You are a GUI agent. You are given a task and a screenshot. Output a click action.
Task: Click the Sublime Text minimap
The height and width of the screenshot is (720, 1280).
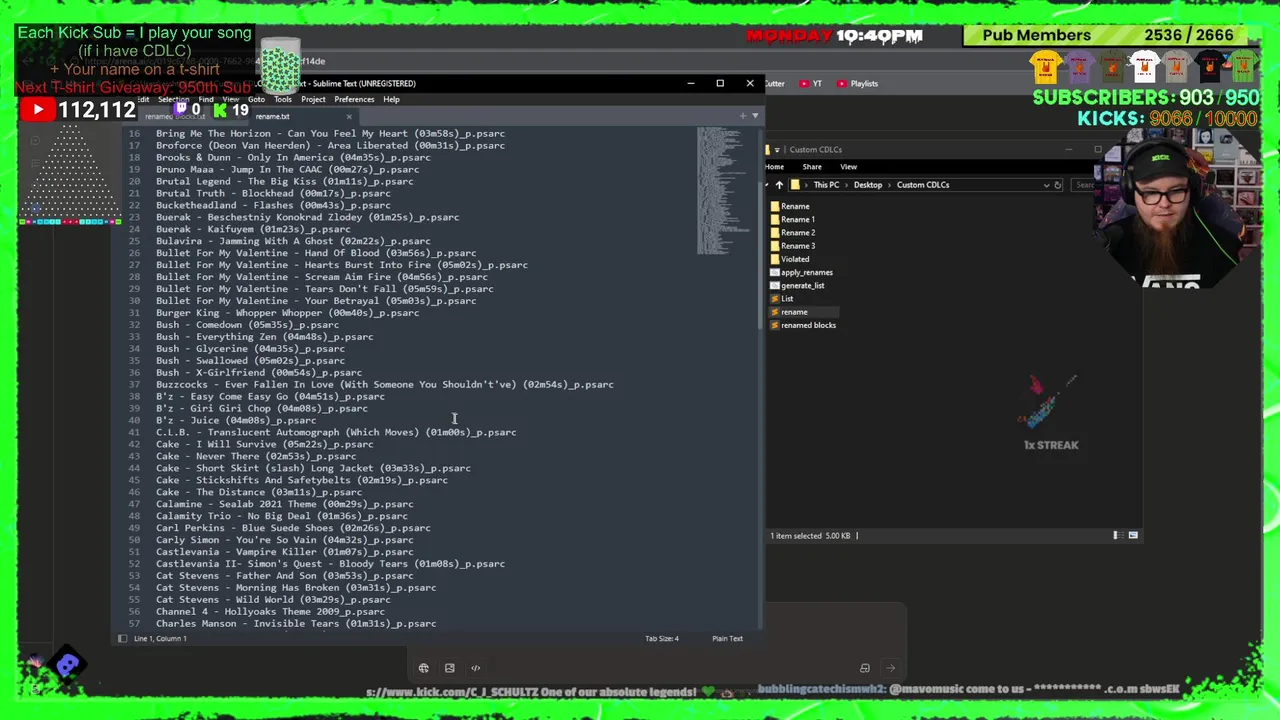(x=722, y=190)
